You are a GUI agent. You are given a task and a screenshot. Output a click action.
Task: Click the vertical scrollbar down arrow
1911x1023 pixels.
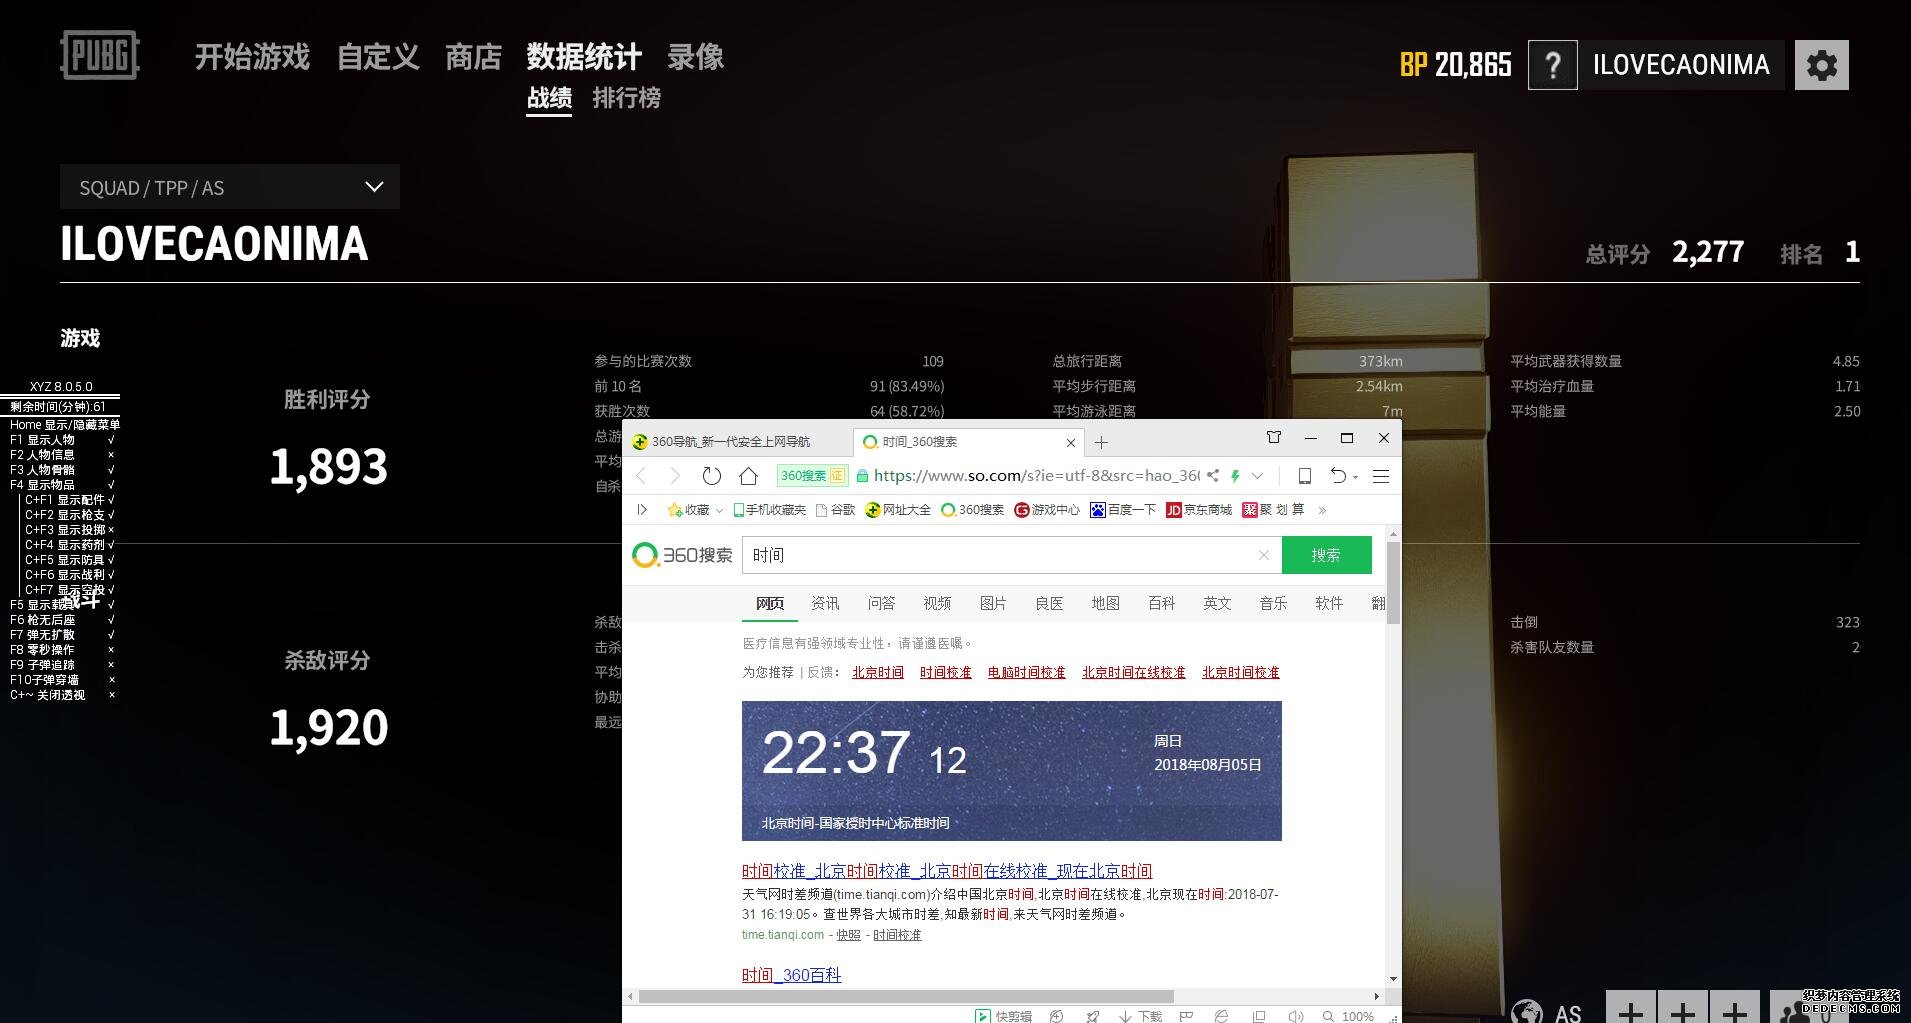tap(1393, 979)
